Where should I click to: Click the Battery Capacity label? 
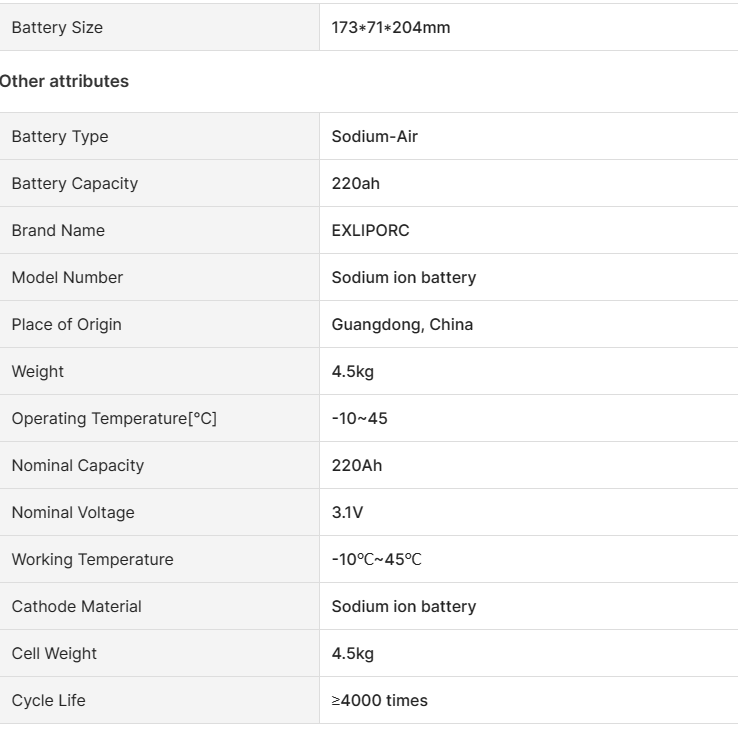pos(75,183)
